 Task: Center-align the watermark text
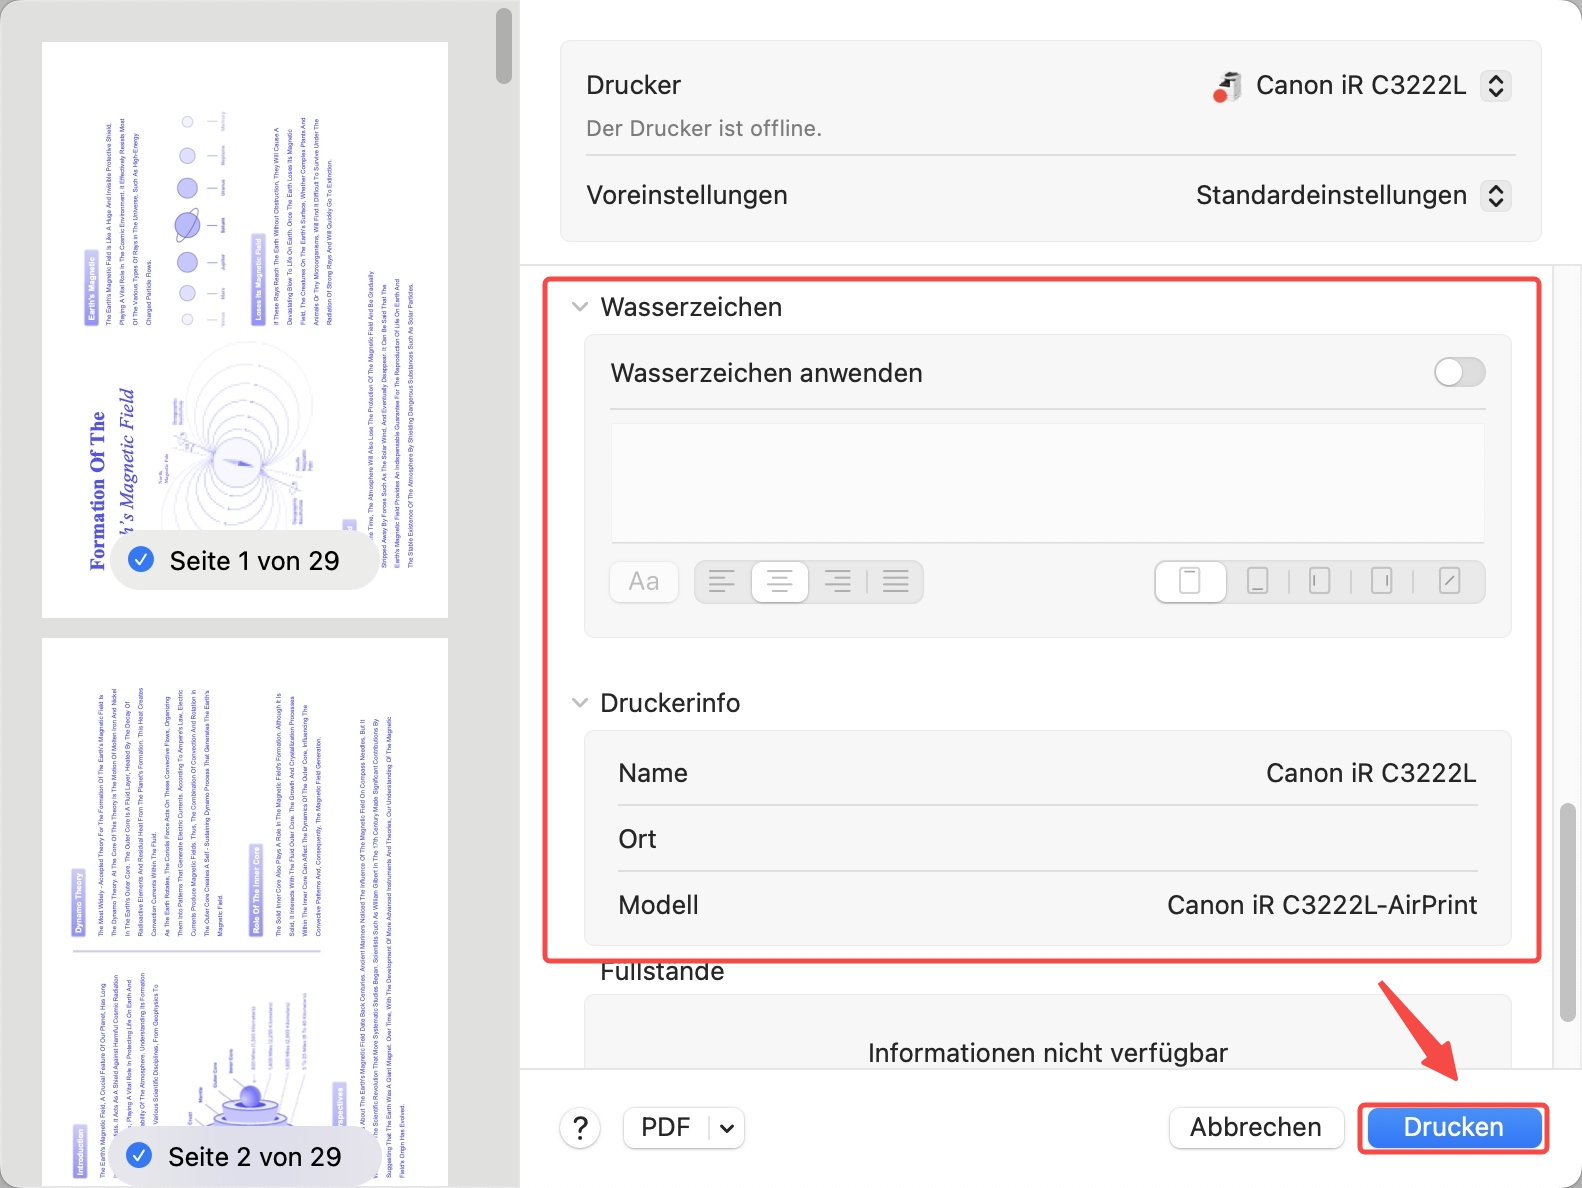[x=780, y=581]
